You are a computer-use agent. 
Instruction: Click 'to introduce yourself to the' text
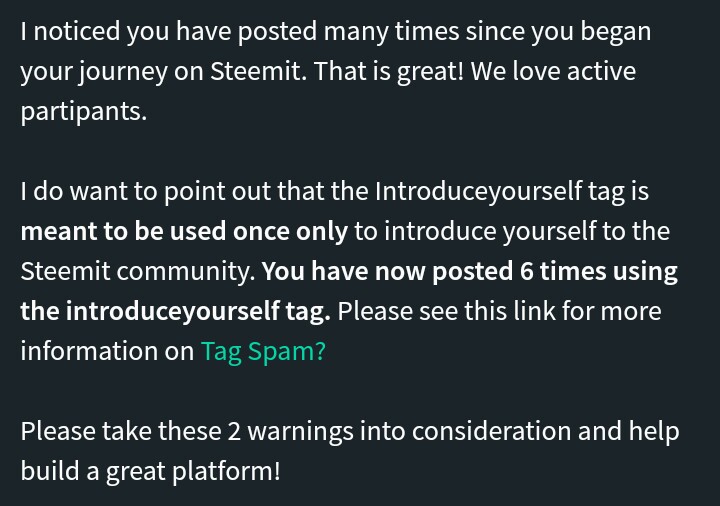(x=512, y=231)
